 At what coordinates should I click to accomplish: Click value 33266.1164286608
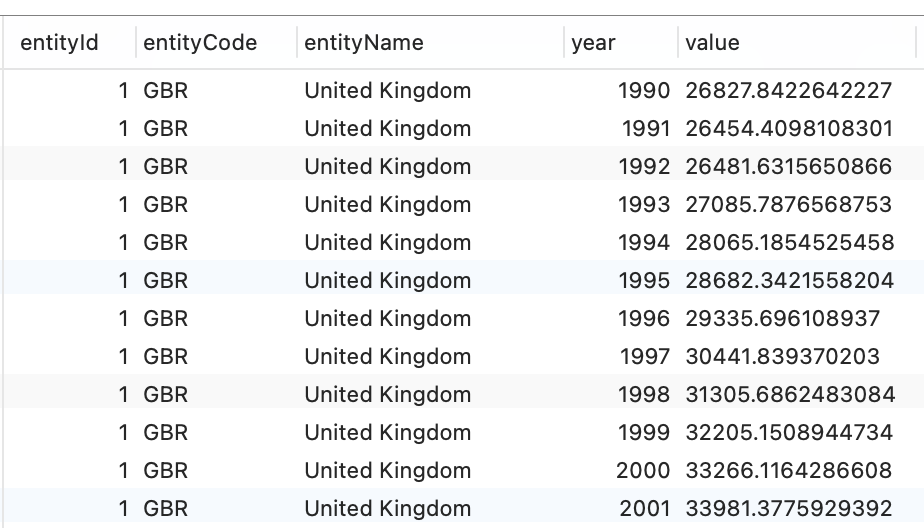pos(788,471)
